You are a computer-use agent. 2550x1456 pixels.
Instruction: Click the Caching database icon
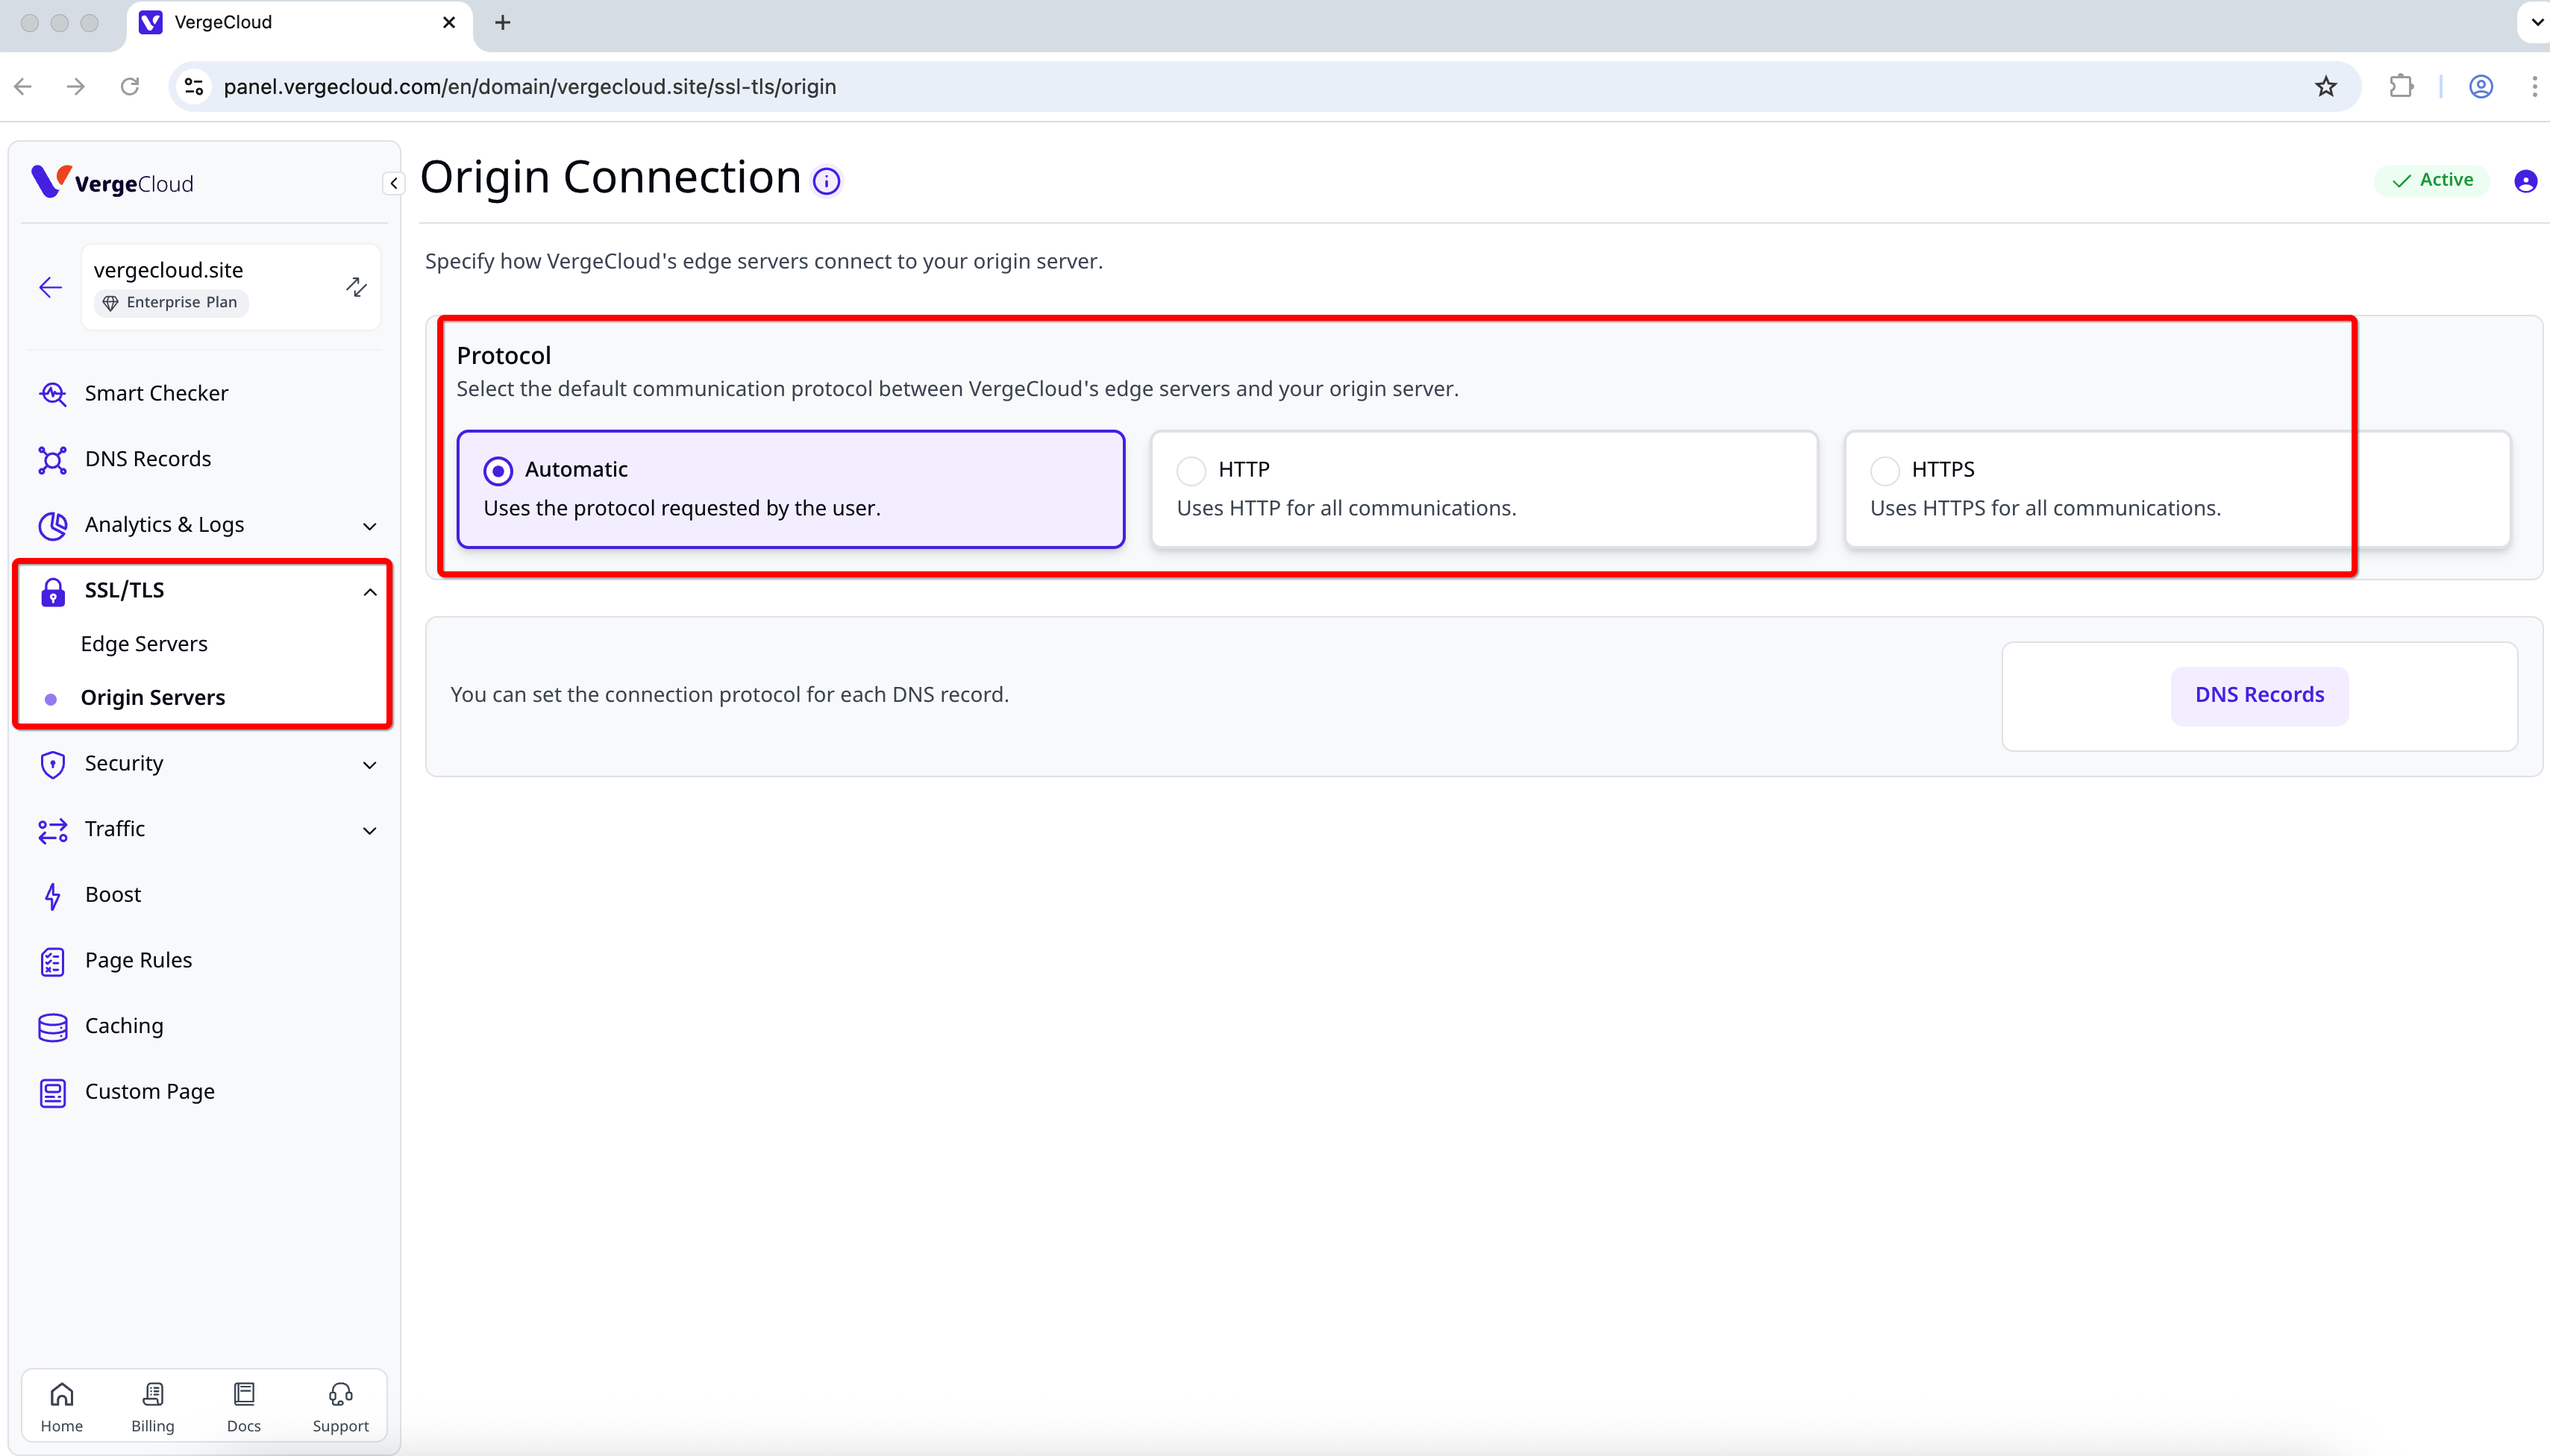[x=53, y=1027]
